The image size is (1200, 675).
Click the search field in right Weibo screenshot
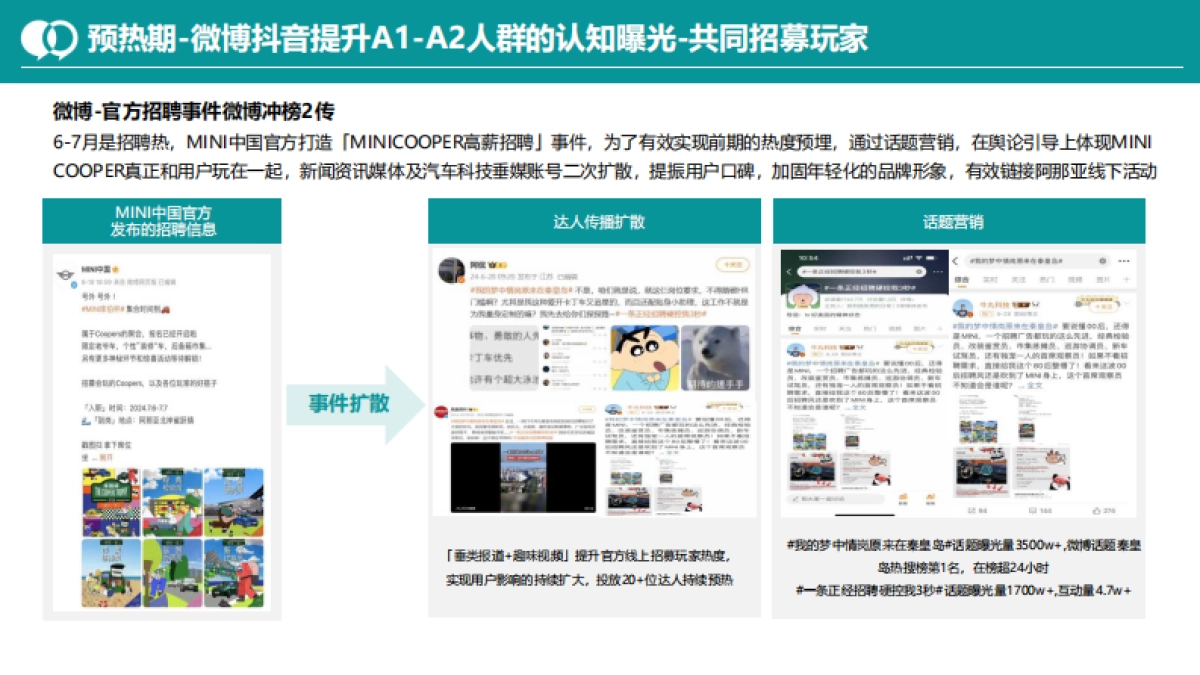point(1040,259)
